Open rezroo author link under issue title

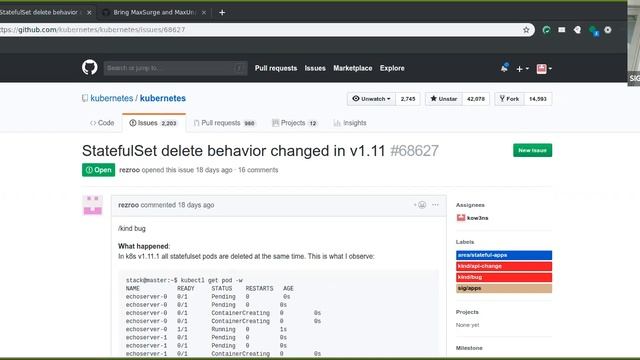point(129,170)
